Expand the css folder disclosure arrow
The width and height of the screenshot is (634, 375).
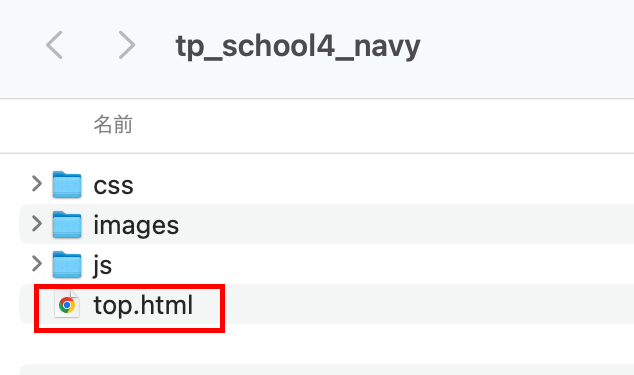[37, 184]
